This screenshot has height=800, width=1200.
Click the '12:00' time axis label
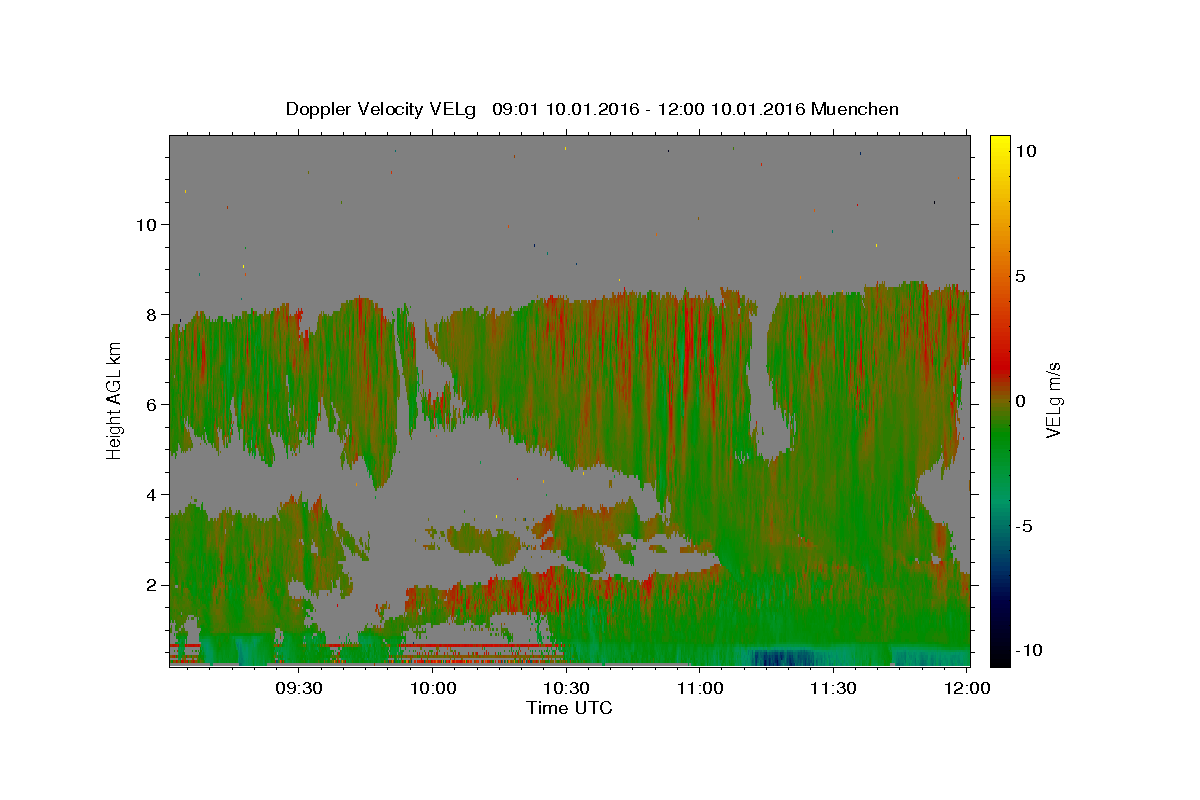[x=967, y=688]
